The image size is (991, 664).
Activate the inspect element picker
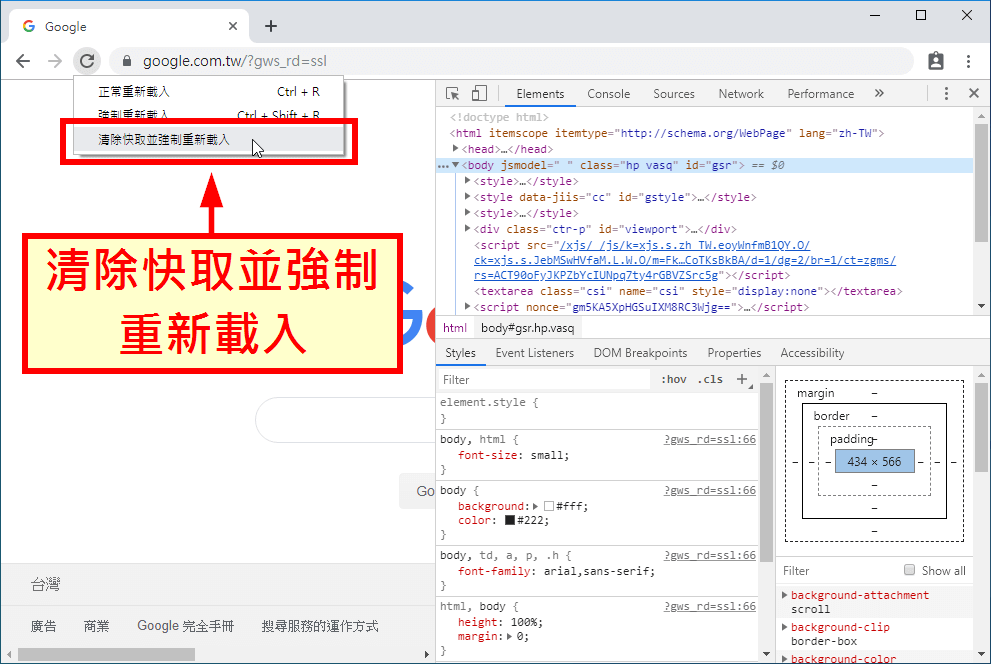coord(453,94)
